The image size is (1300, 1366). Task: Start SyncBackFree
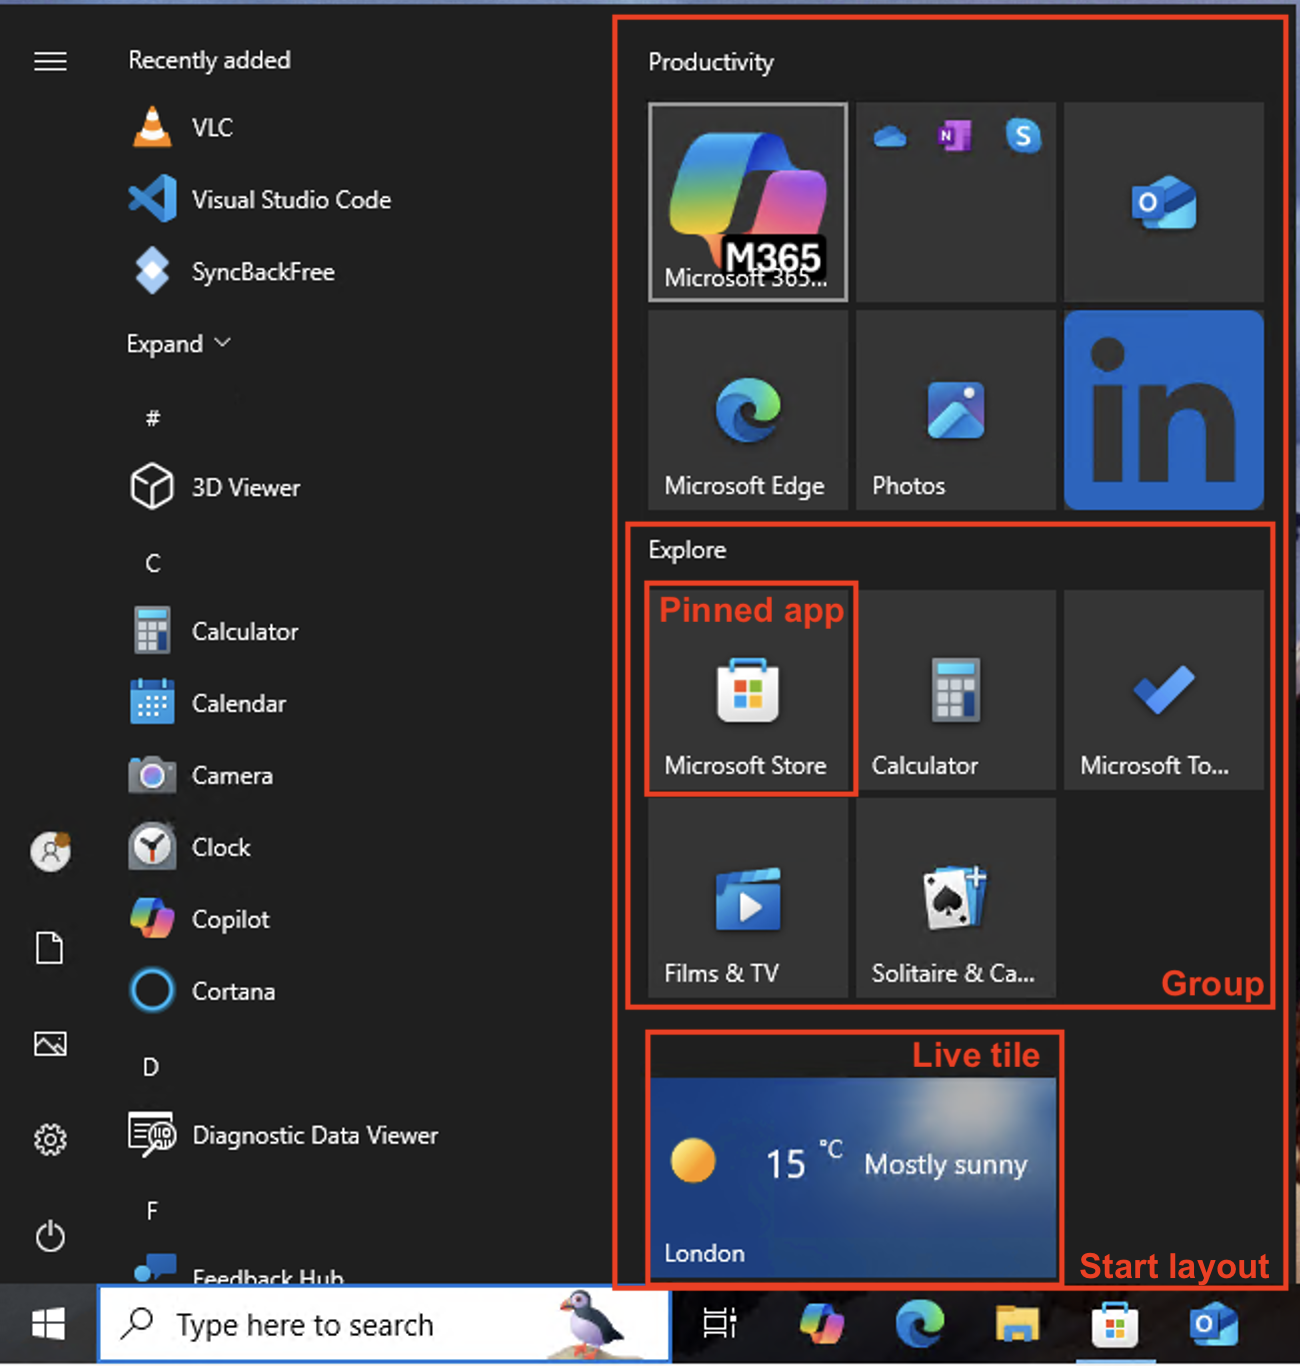coord(263,271)
